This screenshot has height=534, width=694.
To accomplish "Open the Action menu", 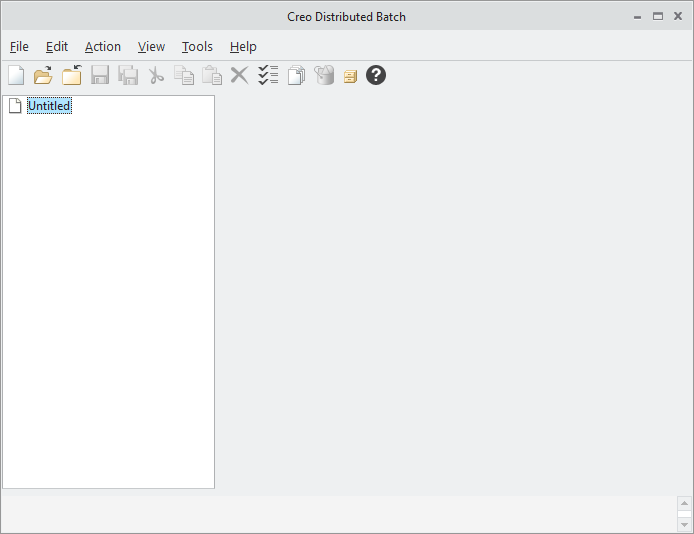I will tap(103, 46).
